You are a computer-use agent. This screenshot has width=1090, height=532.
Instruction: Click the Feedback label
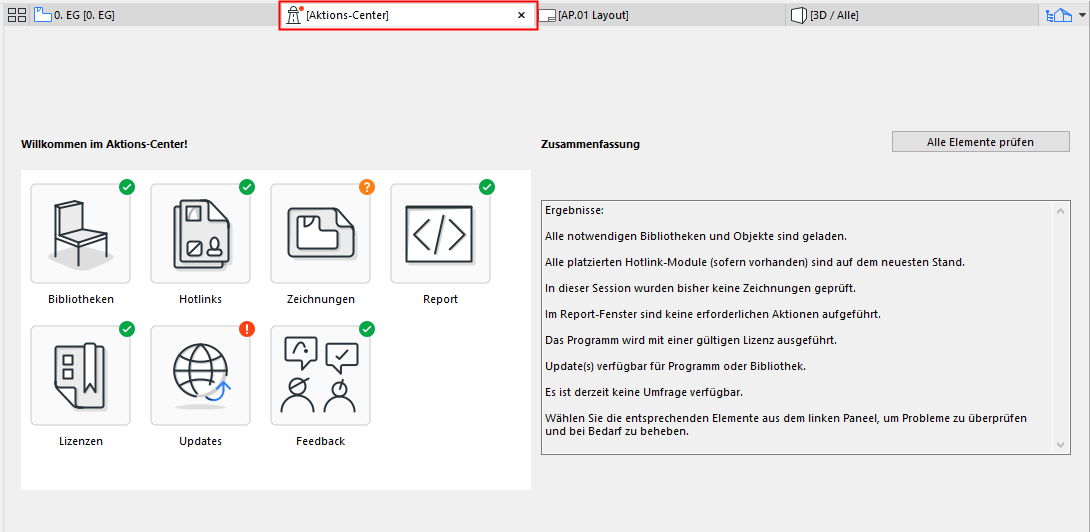click(320, 442)
